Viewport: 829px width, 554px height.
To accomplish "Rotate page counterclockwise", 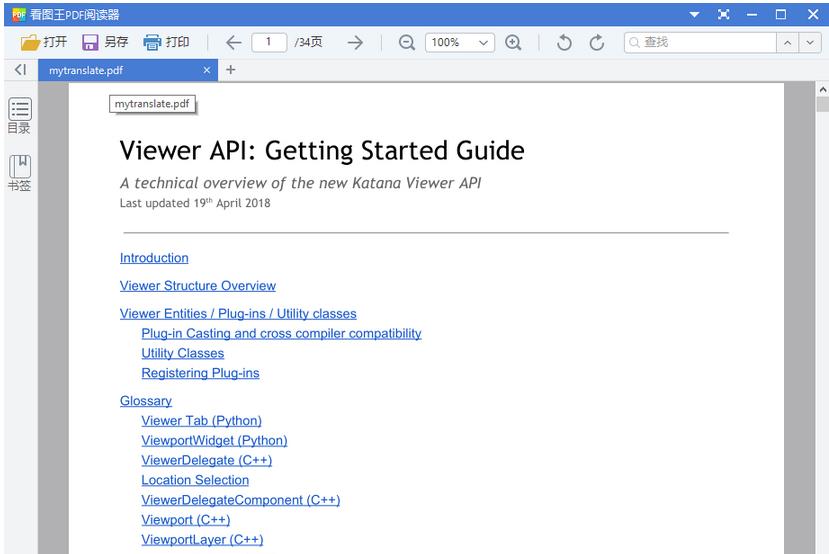I will [564, 42].
